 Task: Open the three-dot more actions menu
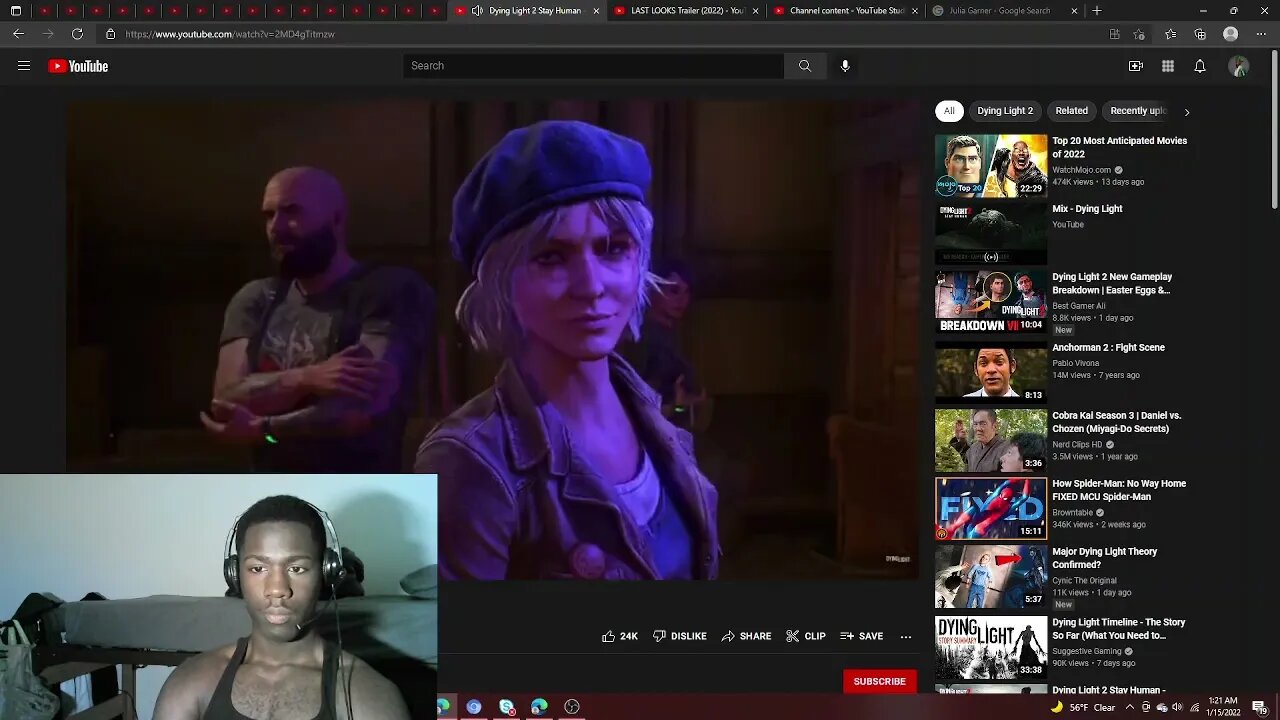click(906, 636)
